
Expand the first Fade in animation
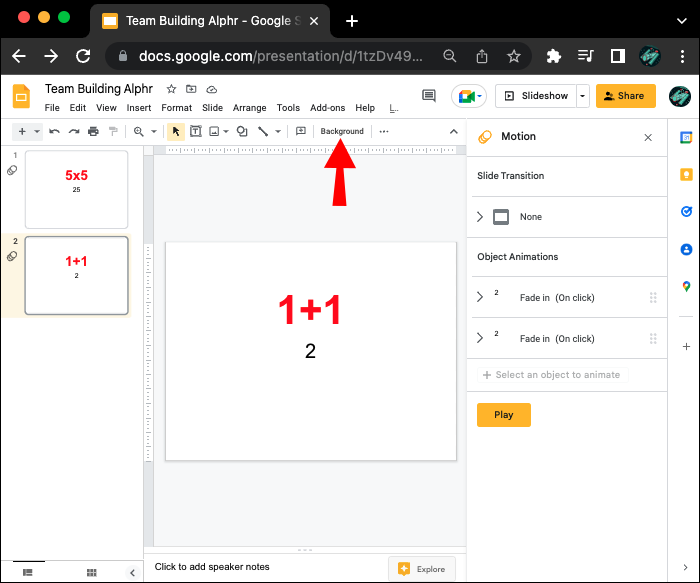pos(480,297)
